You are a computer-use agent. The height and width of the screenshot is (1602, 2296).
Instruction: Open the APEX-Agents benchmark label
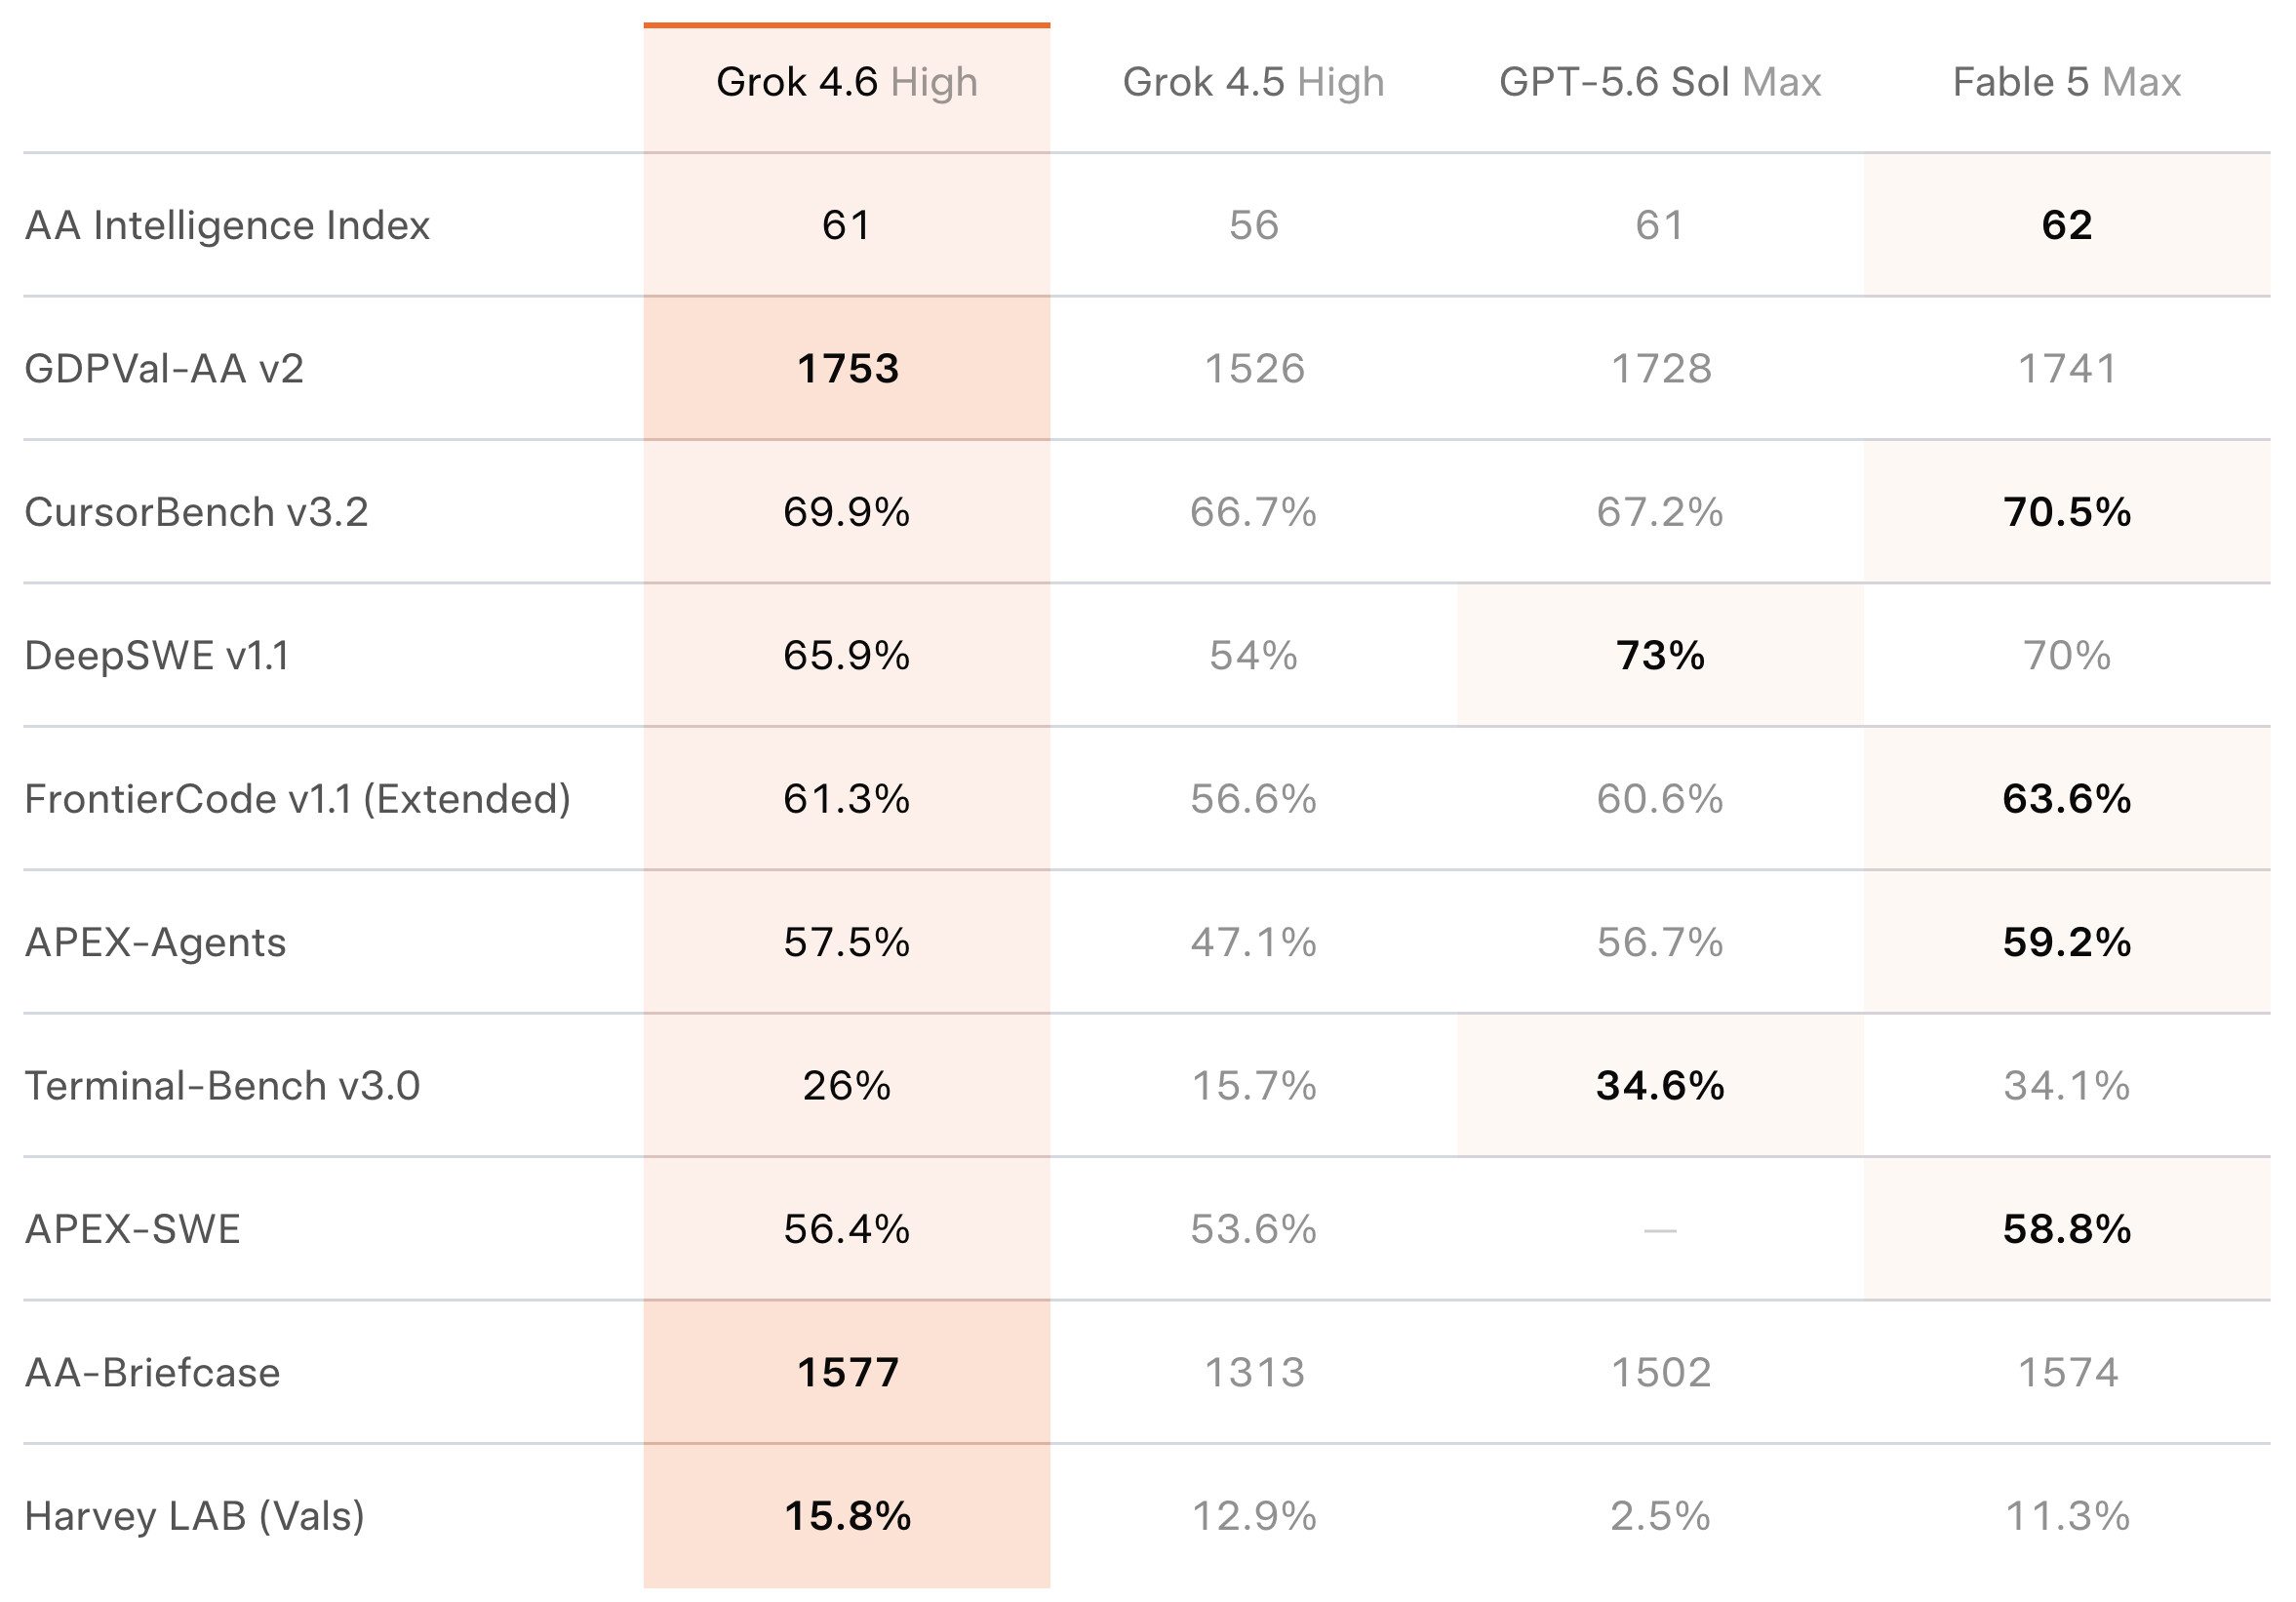pos(155,943)
